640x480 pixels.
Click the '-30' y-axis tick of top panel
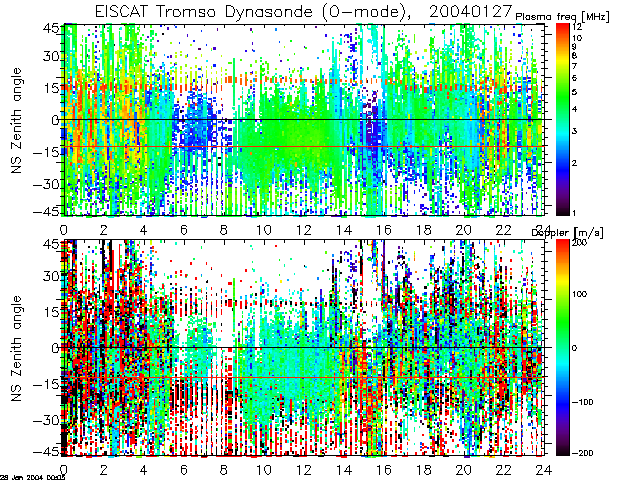click(47, 184)
